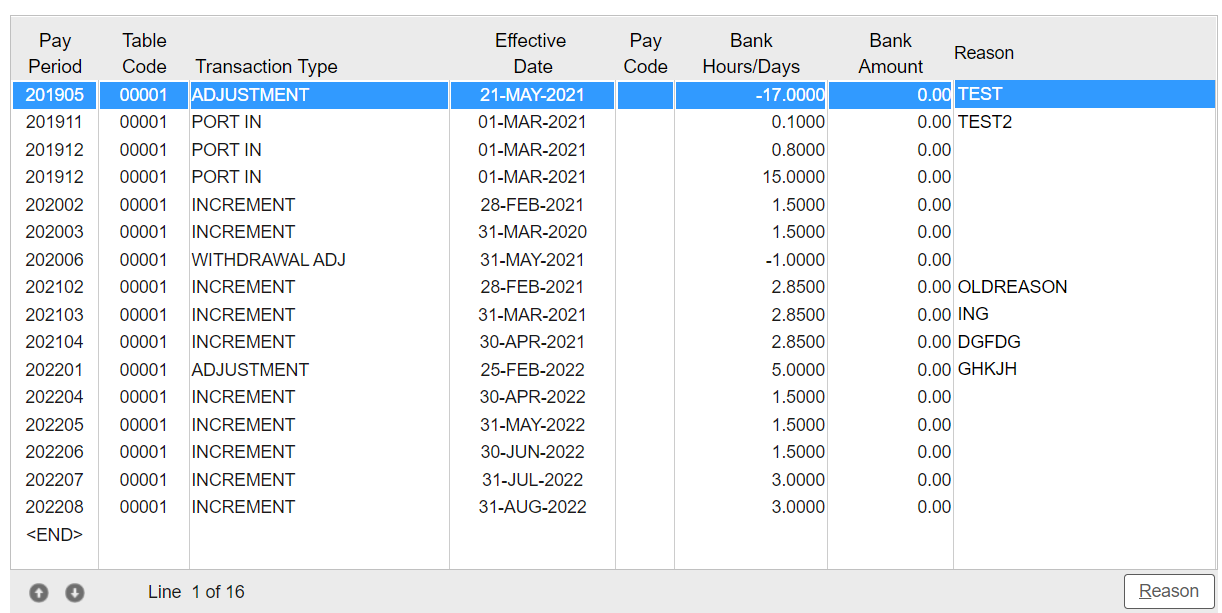The width and height of the screenshot is (1222, 613).
Task: Click the down arrow navigation icon
Action: [74, 592]
